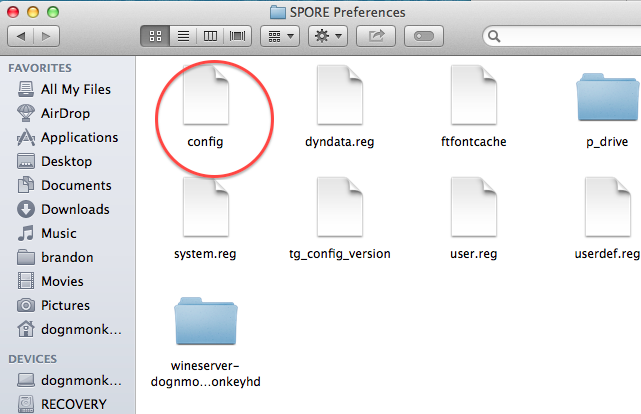
Task: Click the system.reg file
Action: 205,209
